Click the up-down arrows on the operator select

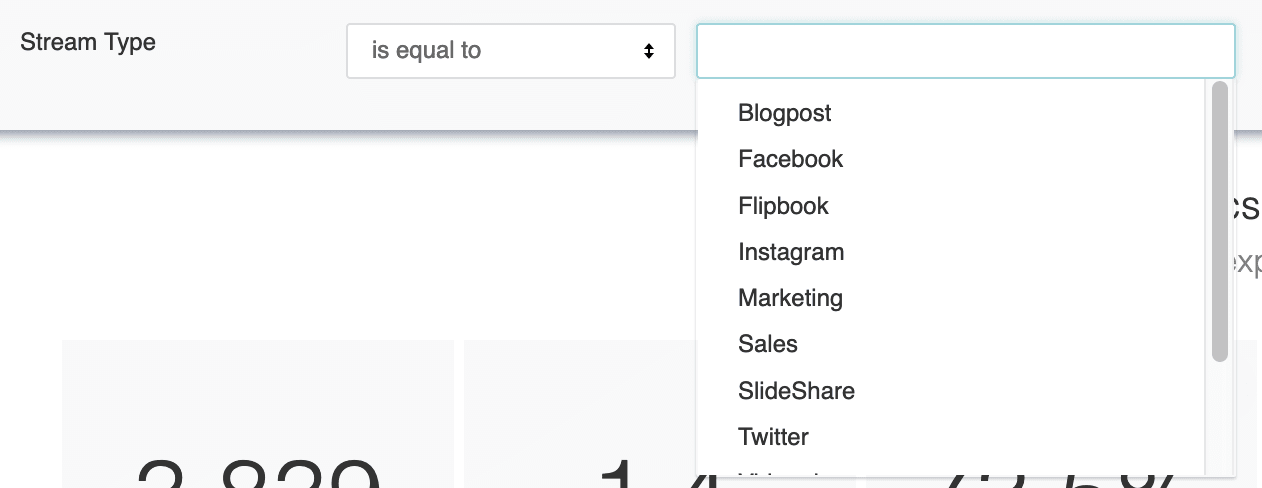pyautogui.click(x=649, y=51)
